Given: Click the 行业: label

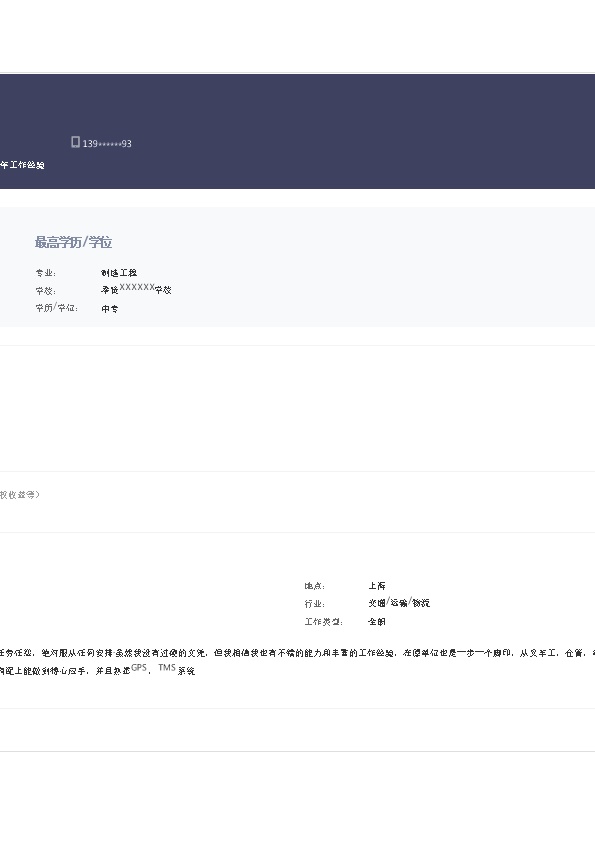Looking at the screenshot, I should click(315, 604).
